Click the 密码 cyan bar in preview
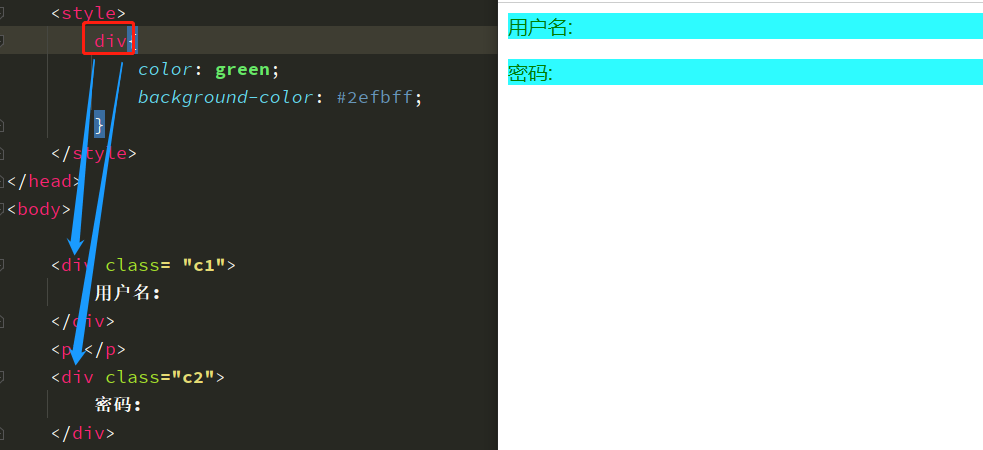The width and height of the screenshot is (983, 450). [x=744, y=72]
